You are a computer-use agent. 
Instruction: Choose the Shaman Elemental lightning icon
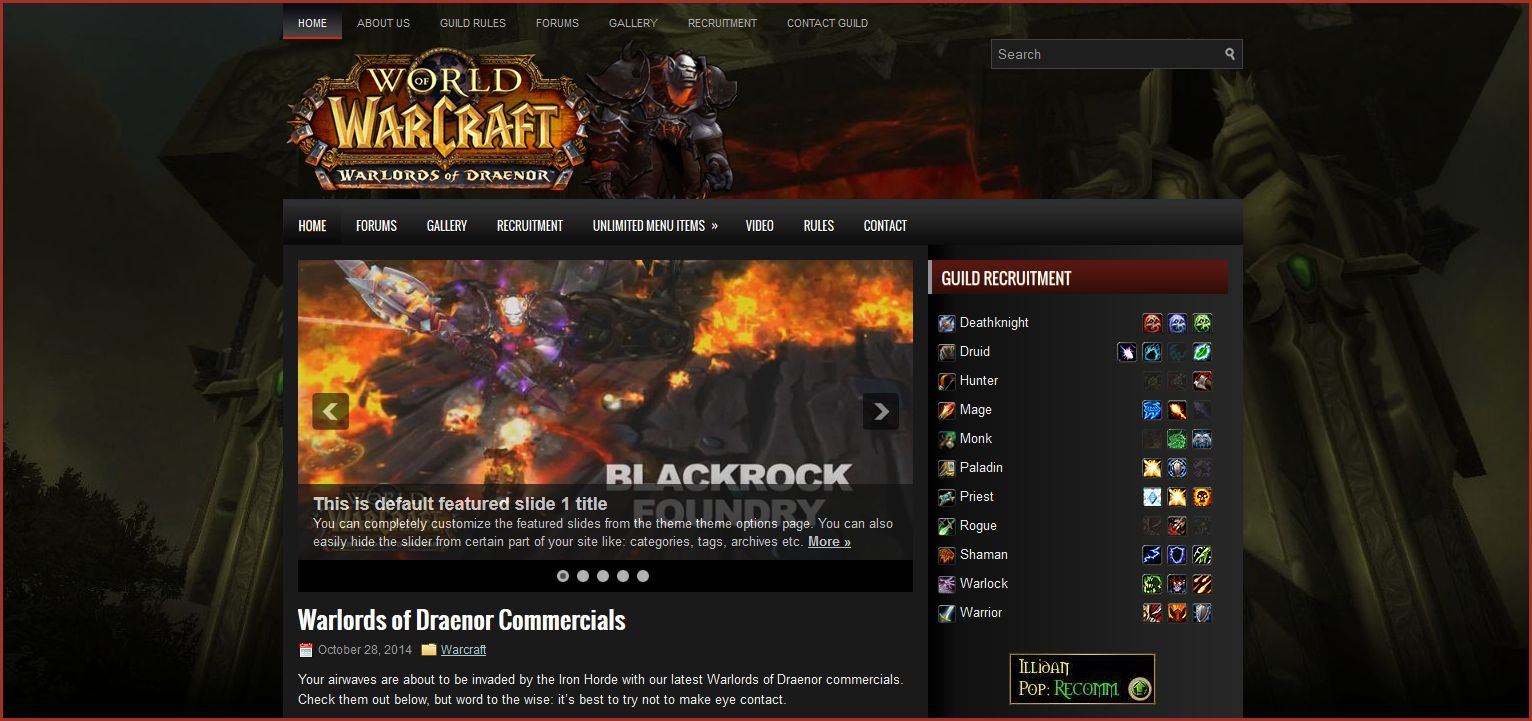(1152, 555)
